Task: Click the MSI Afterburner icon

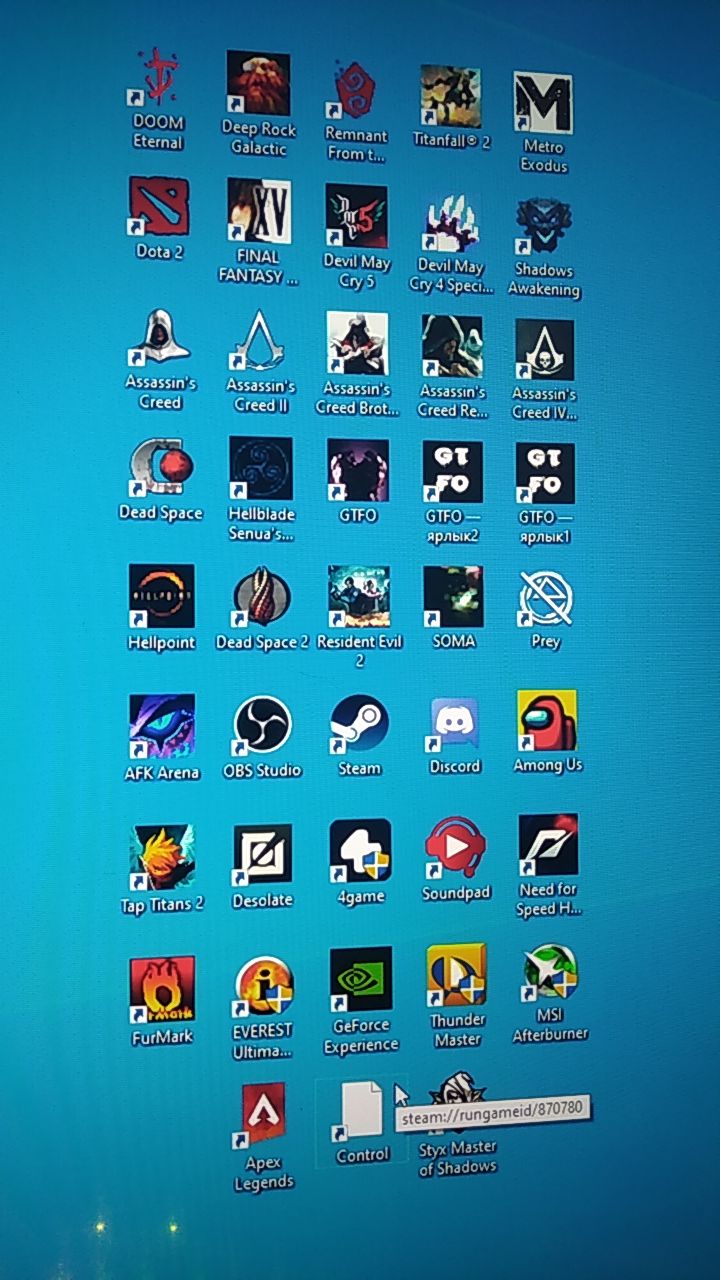Action: (550, 969)
